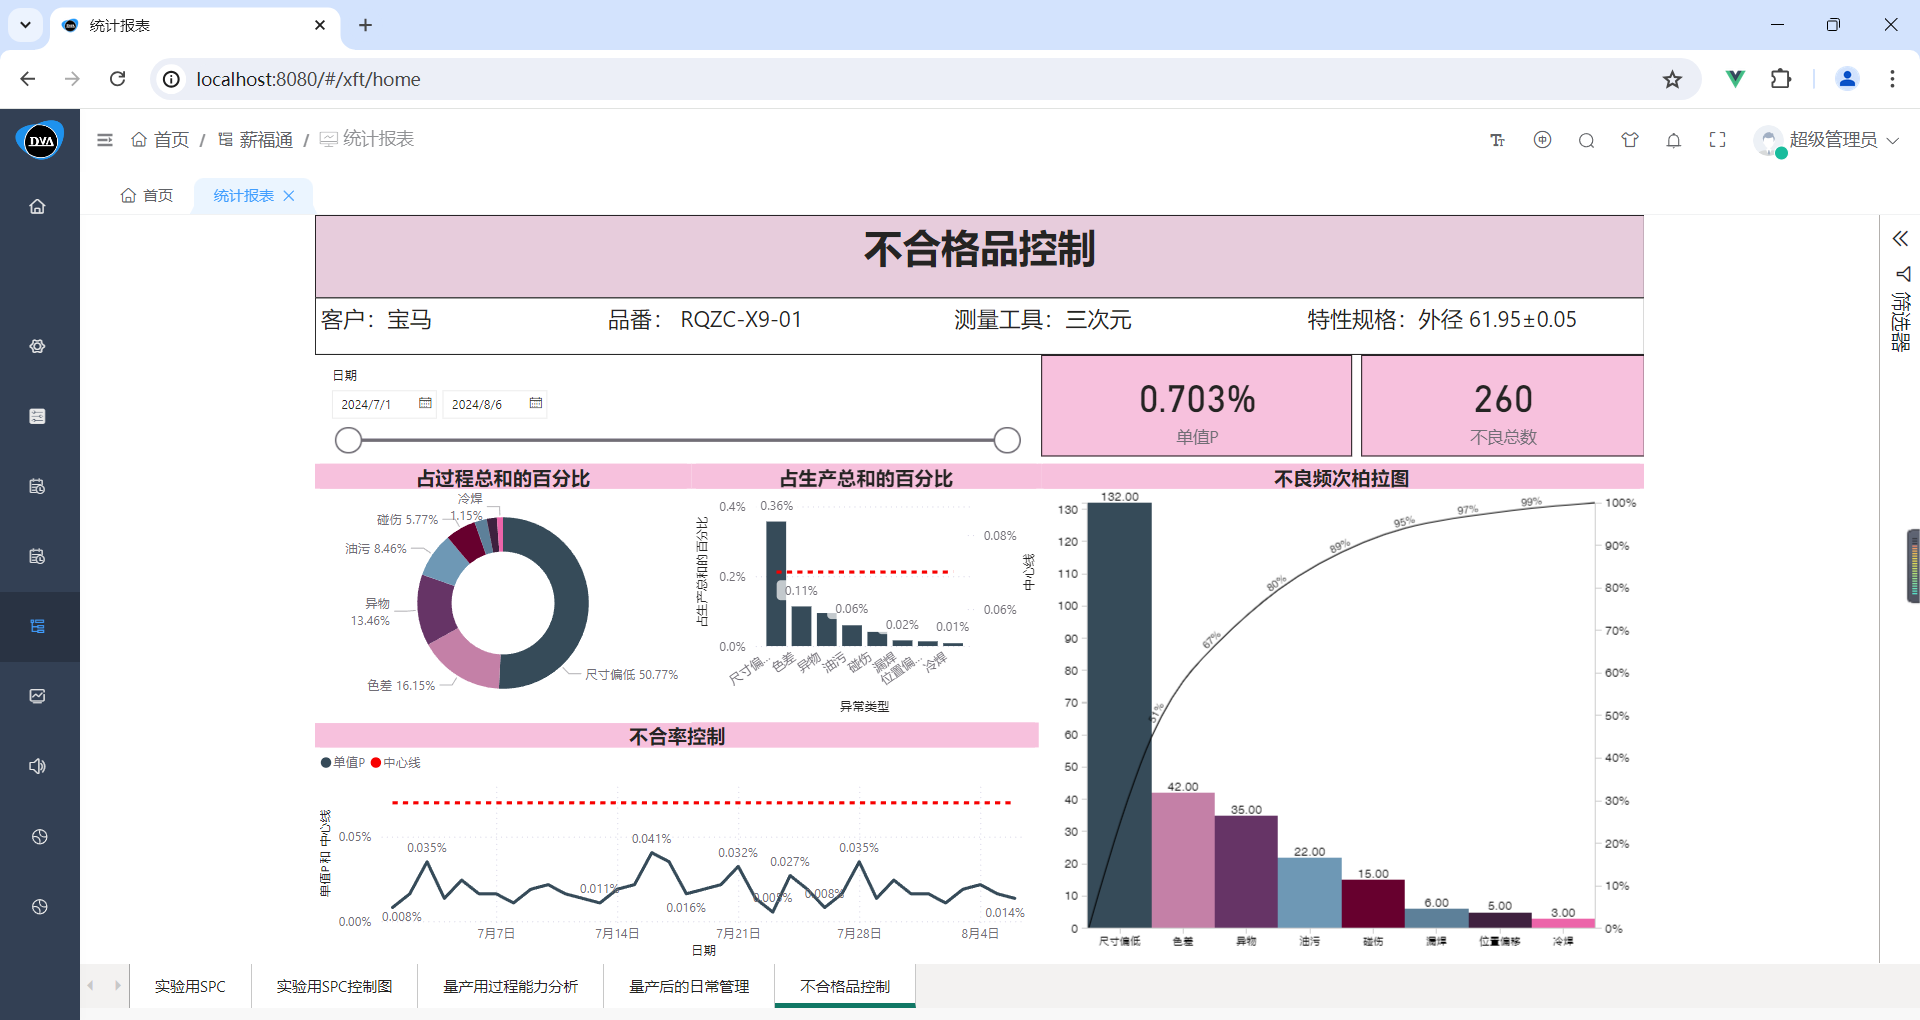Switch to the 首页 page tab
This screenshot has height=1020, width=1920.
tap(147, 196)
